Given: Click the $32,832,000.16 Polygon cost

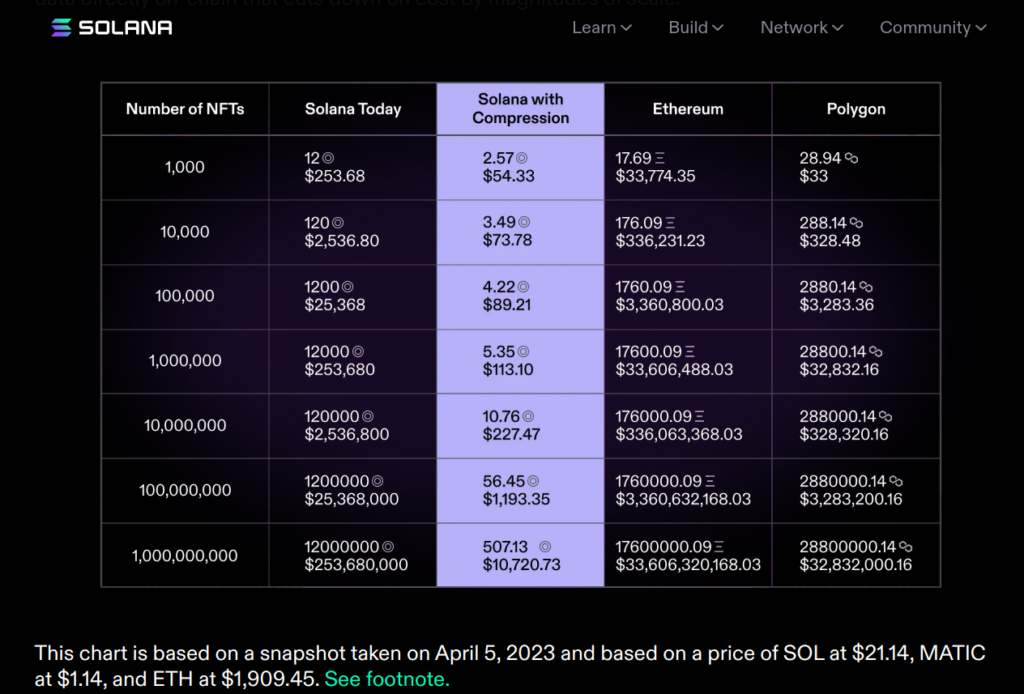Looking at the screenshot, I should point(856,565).
